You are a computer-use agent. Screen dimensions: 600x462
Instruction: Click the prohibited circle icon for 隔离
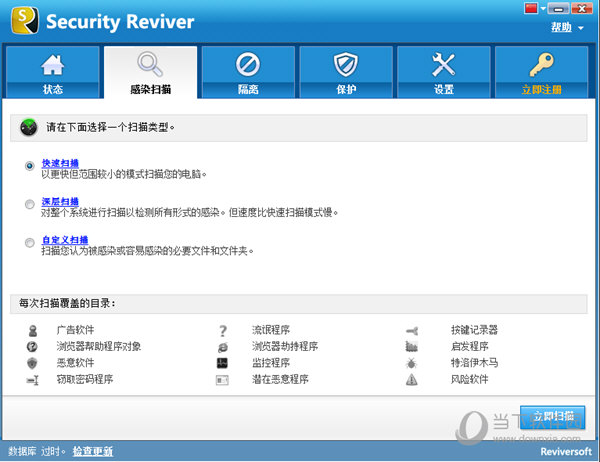pos(248,64)
